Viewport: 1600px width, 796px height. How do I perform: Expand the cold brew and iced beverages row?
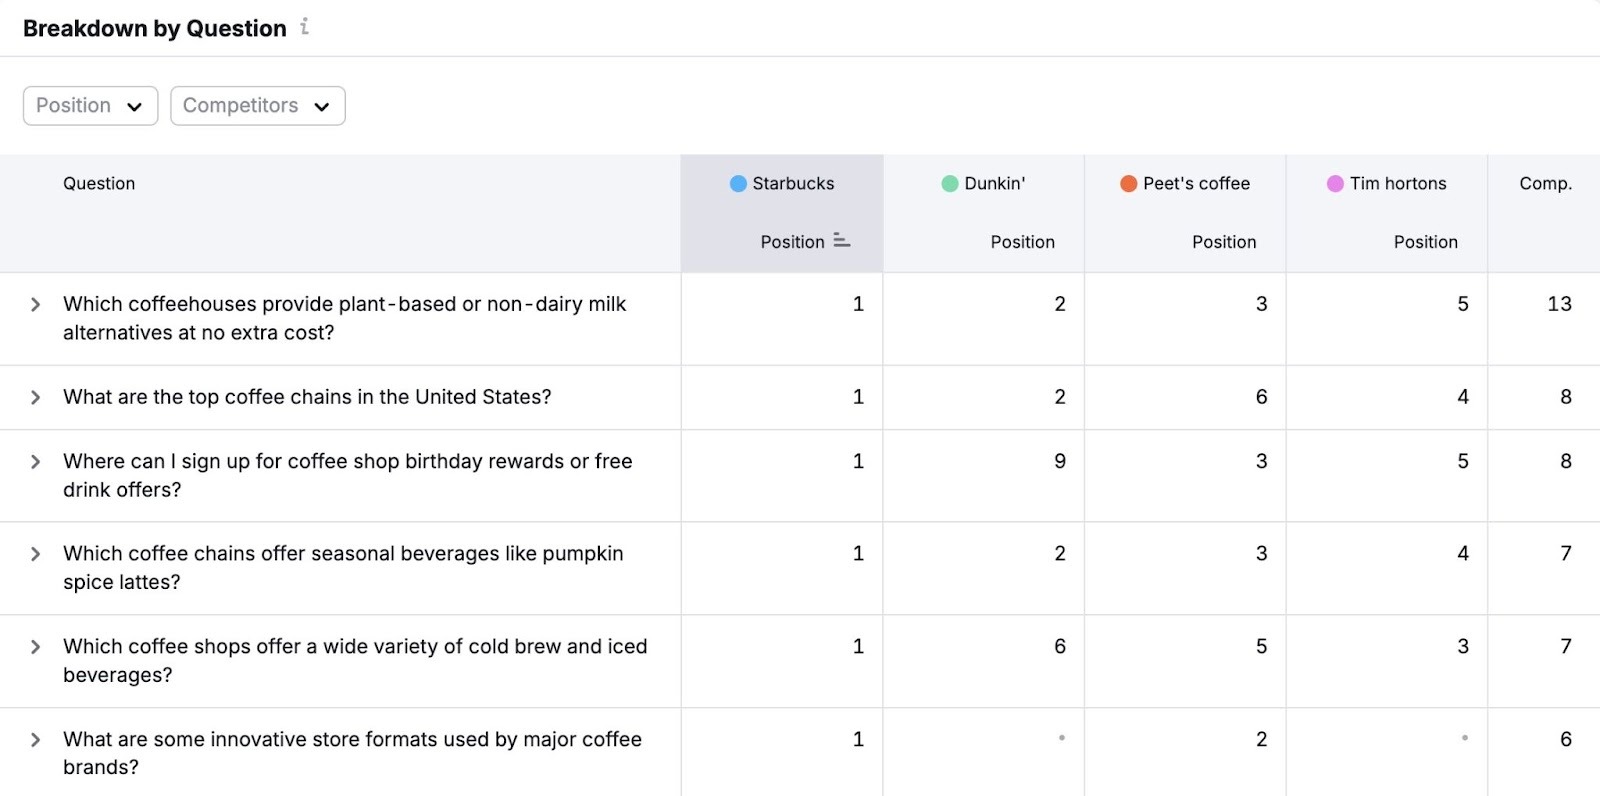[x=35, y=647]
